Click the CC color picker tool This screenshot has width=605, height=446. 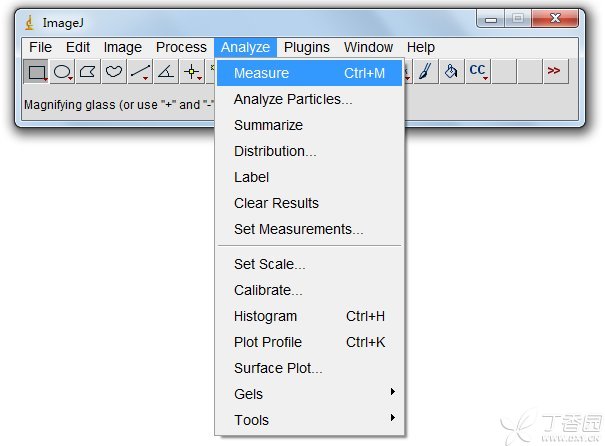pyautogui.click(x=478, y=71)
